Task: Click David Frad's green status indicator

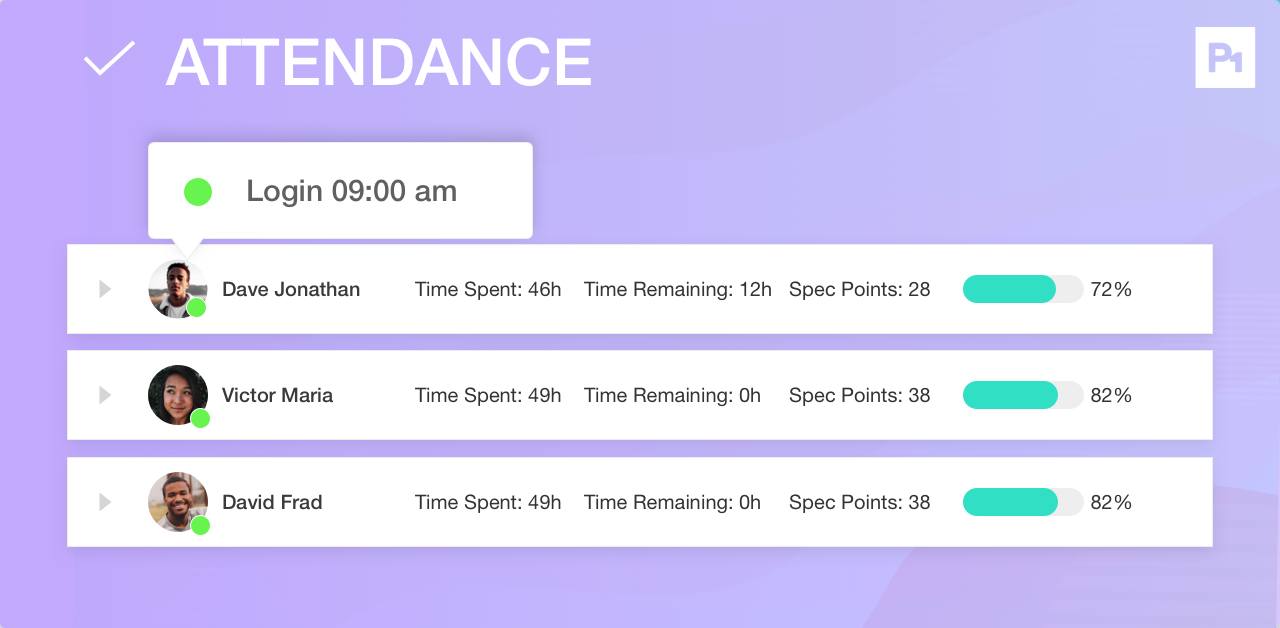Action: (x=200, y=525)
